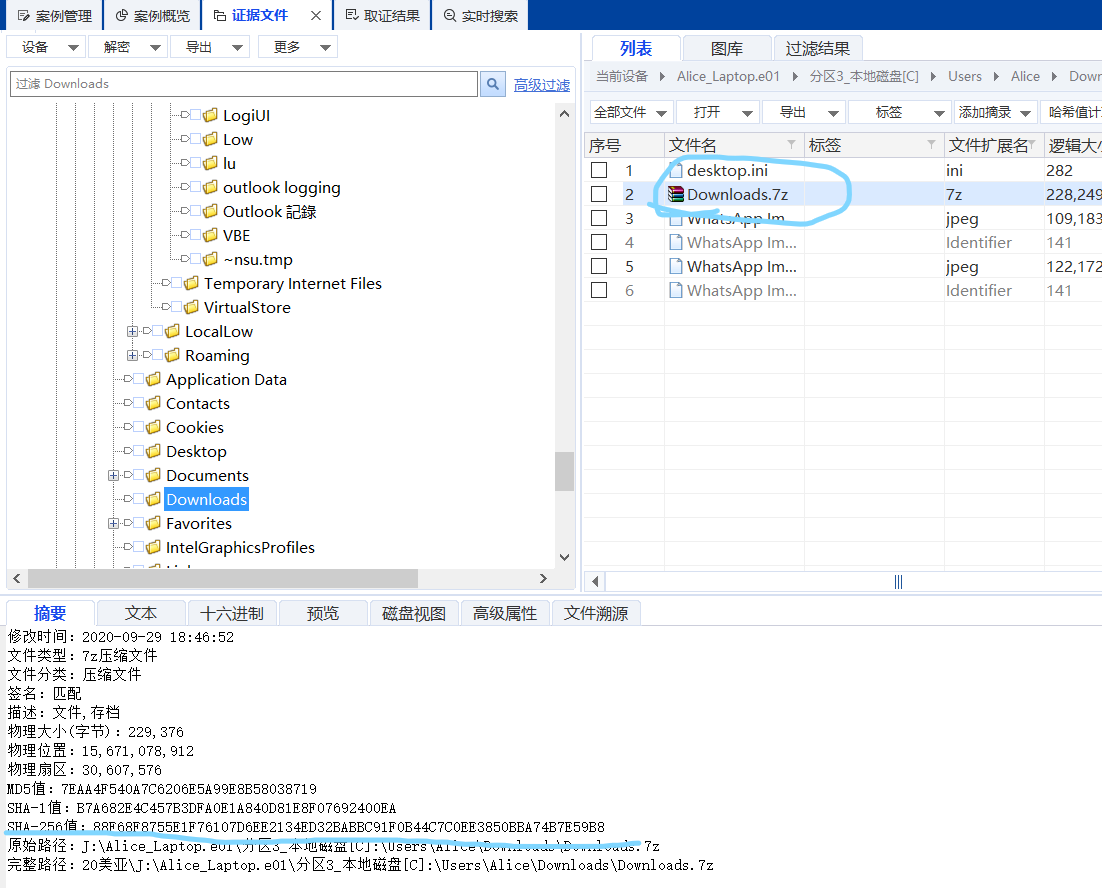Click folder tree scroll-down arrow
This screenshot has width=1102, height=888.
(564, 557)
